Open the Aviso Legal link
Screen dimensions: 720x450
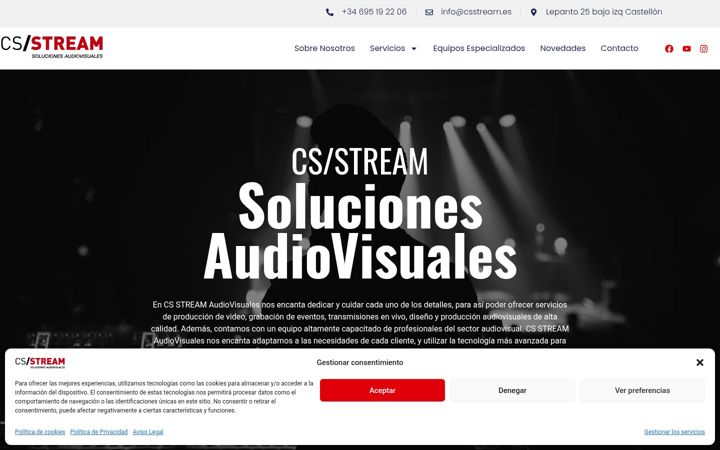pos(148,432)
